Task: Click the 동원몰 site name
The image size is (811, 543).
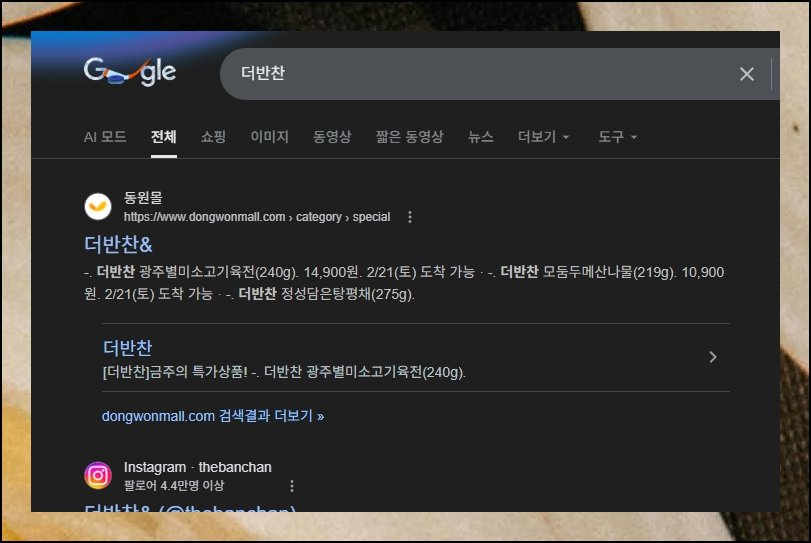Action: tap(143, 198)
